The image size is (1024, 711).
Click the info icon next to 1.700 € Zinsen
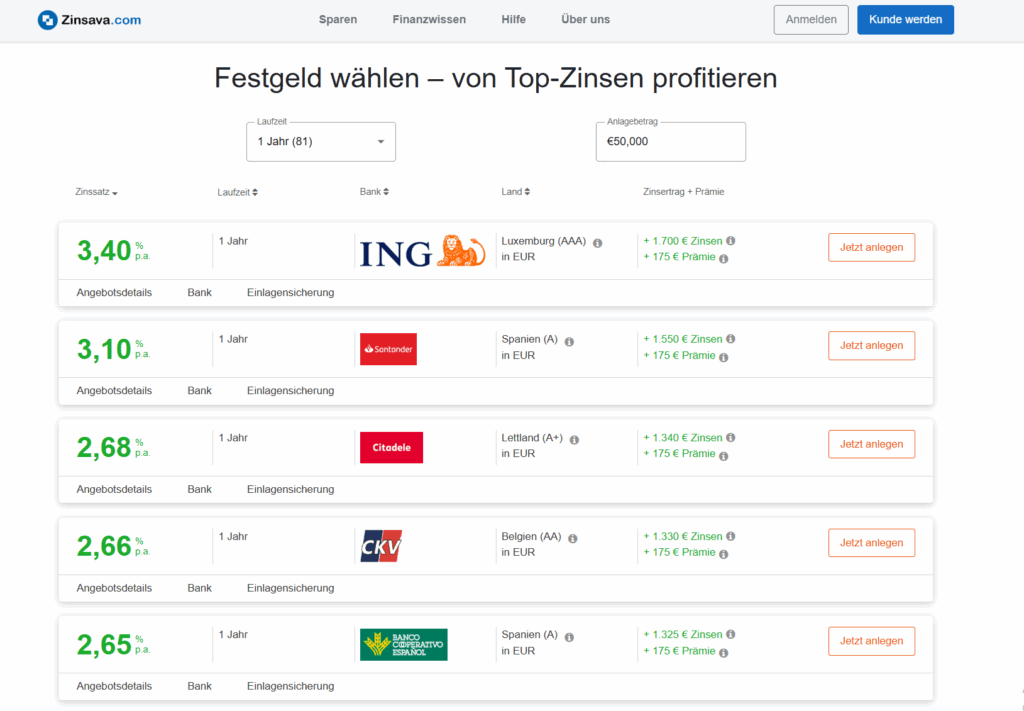pos(731,240)
